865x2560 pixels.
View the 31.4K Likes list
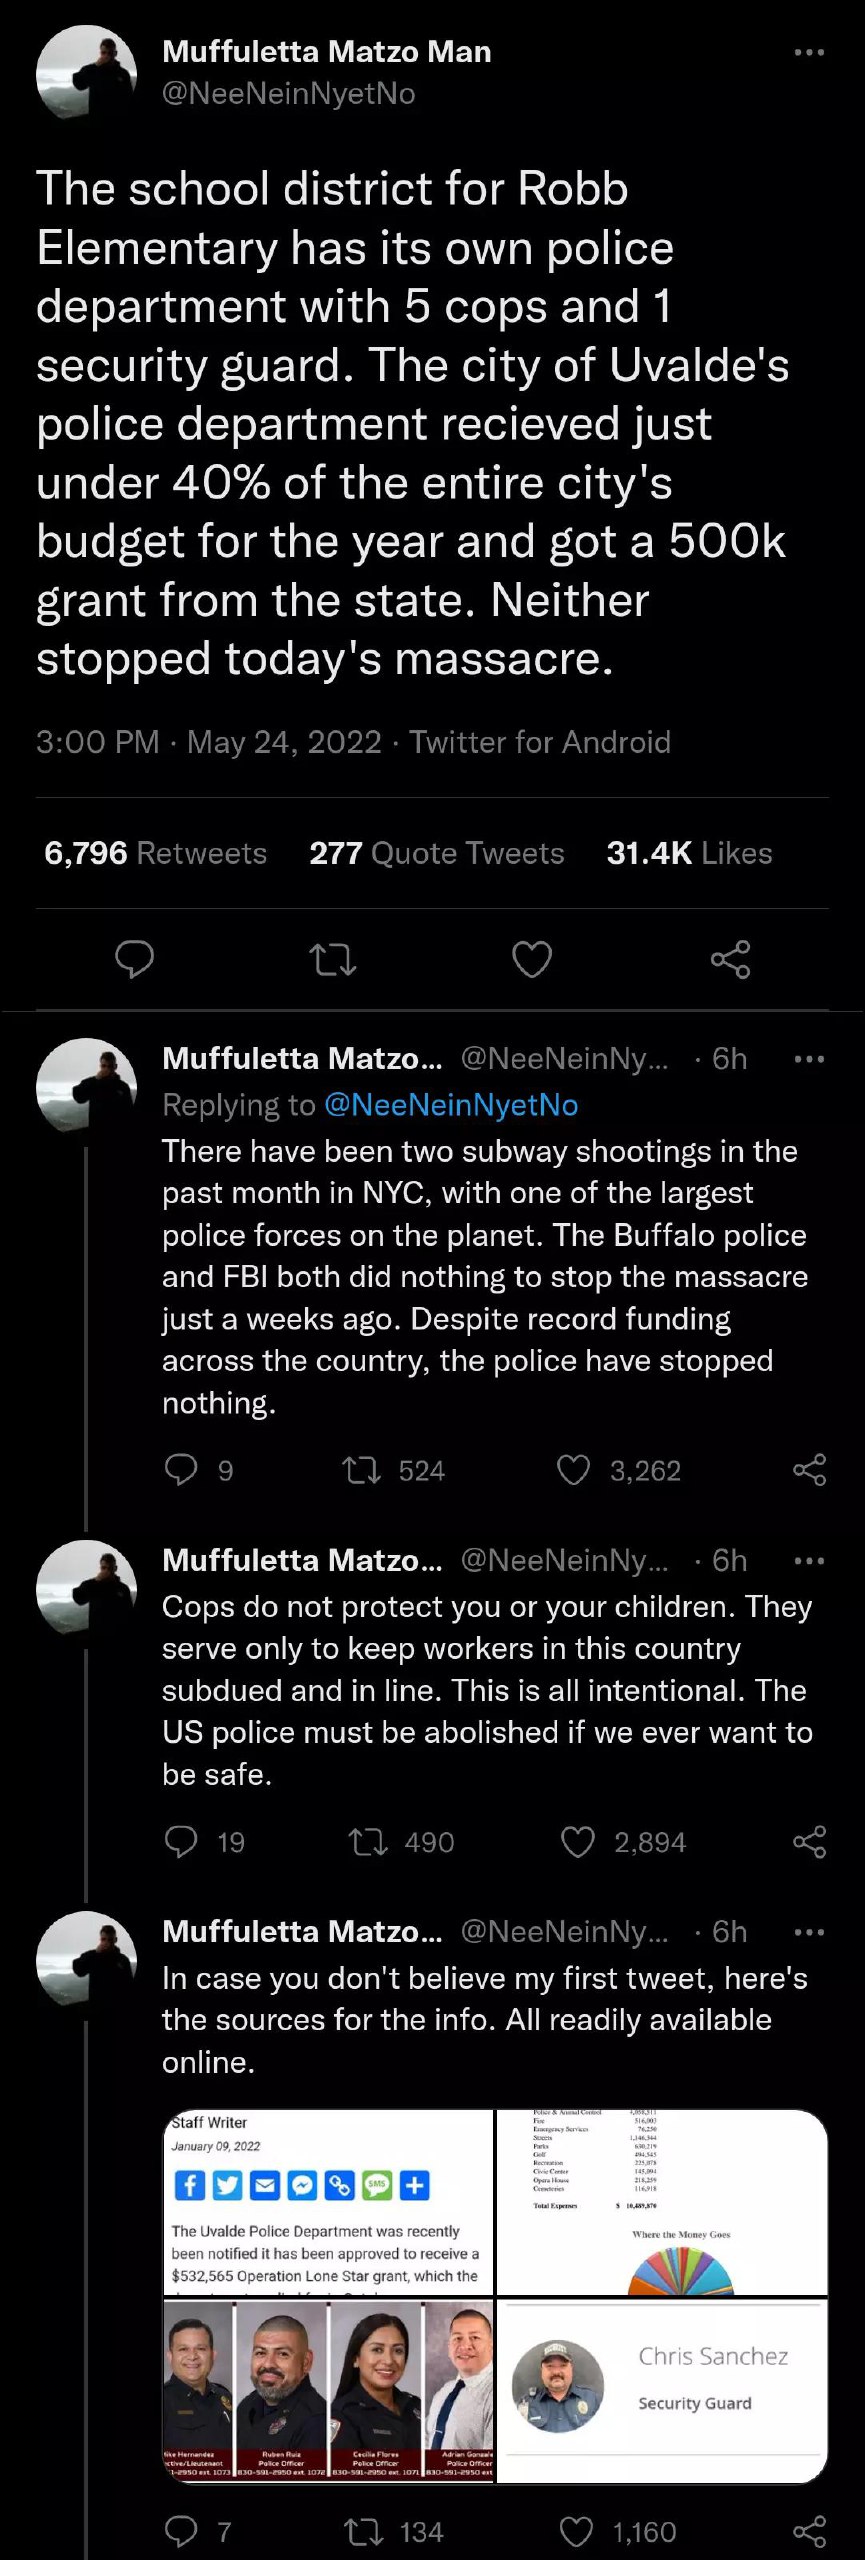689,853
